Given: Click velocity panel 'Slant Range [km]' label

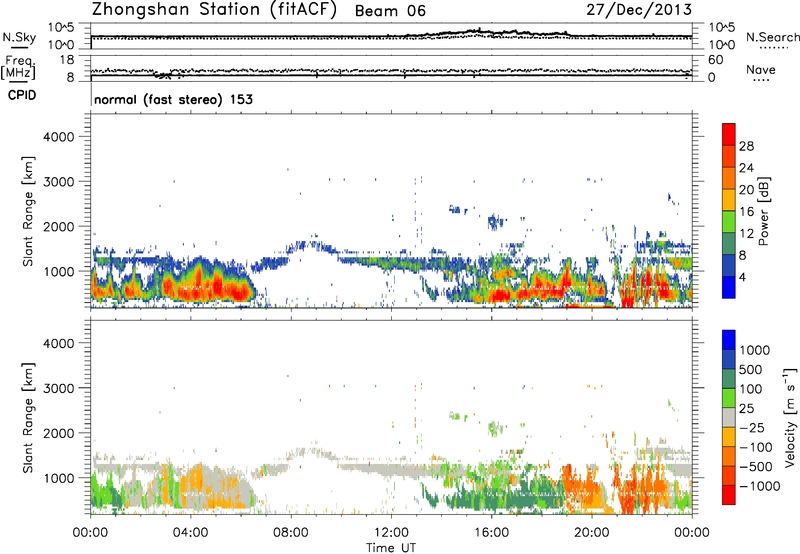Looking at the screenshot, I should point(28,417).
